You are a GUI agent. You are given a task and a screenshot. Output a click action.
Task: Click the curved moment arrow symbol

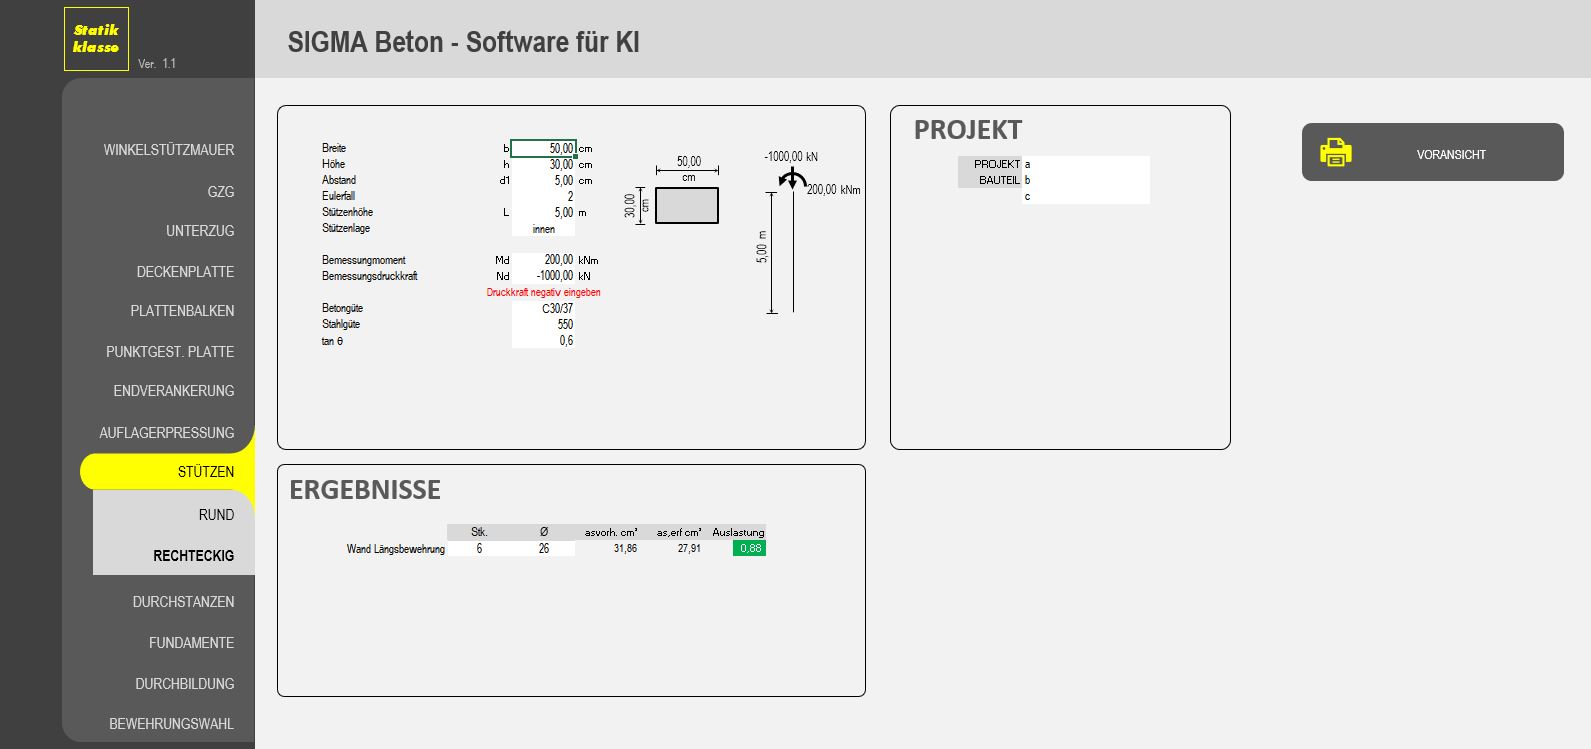pyautogui.click(x=792, y=179)
